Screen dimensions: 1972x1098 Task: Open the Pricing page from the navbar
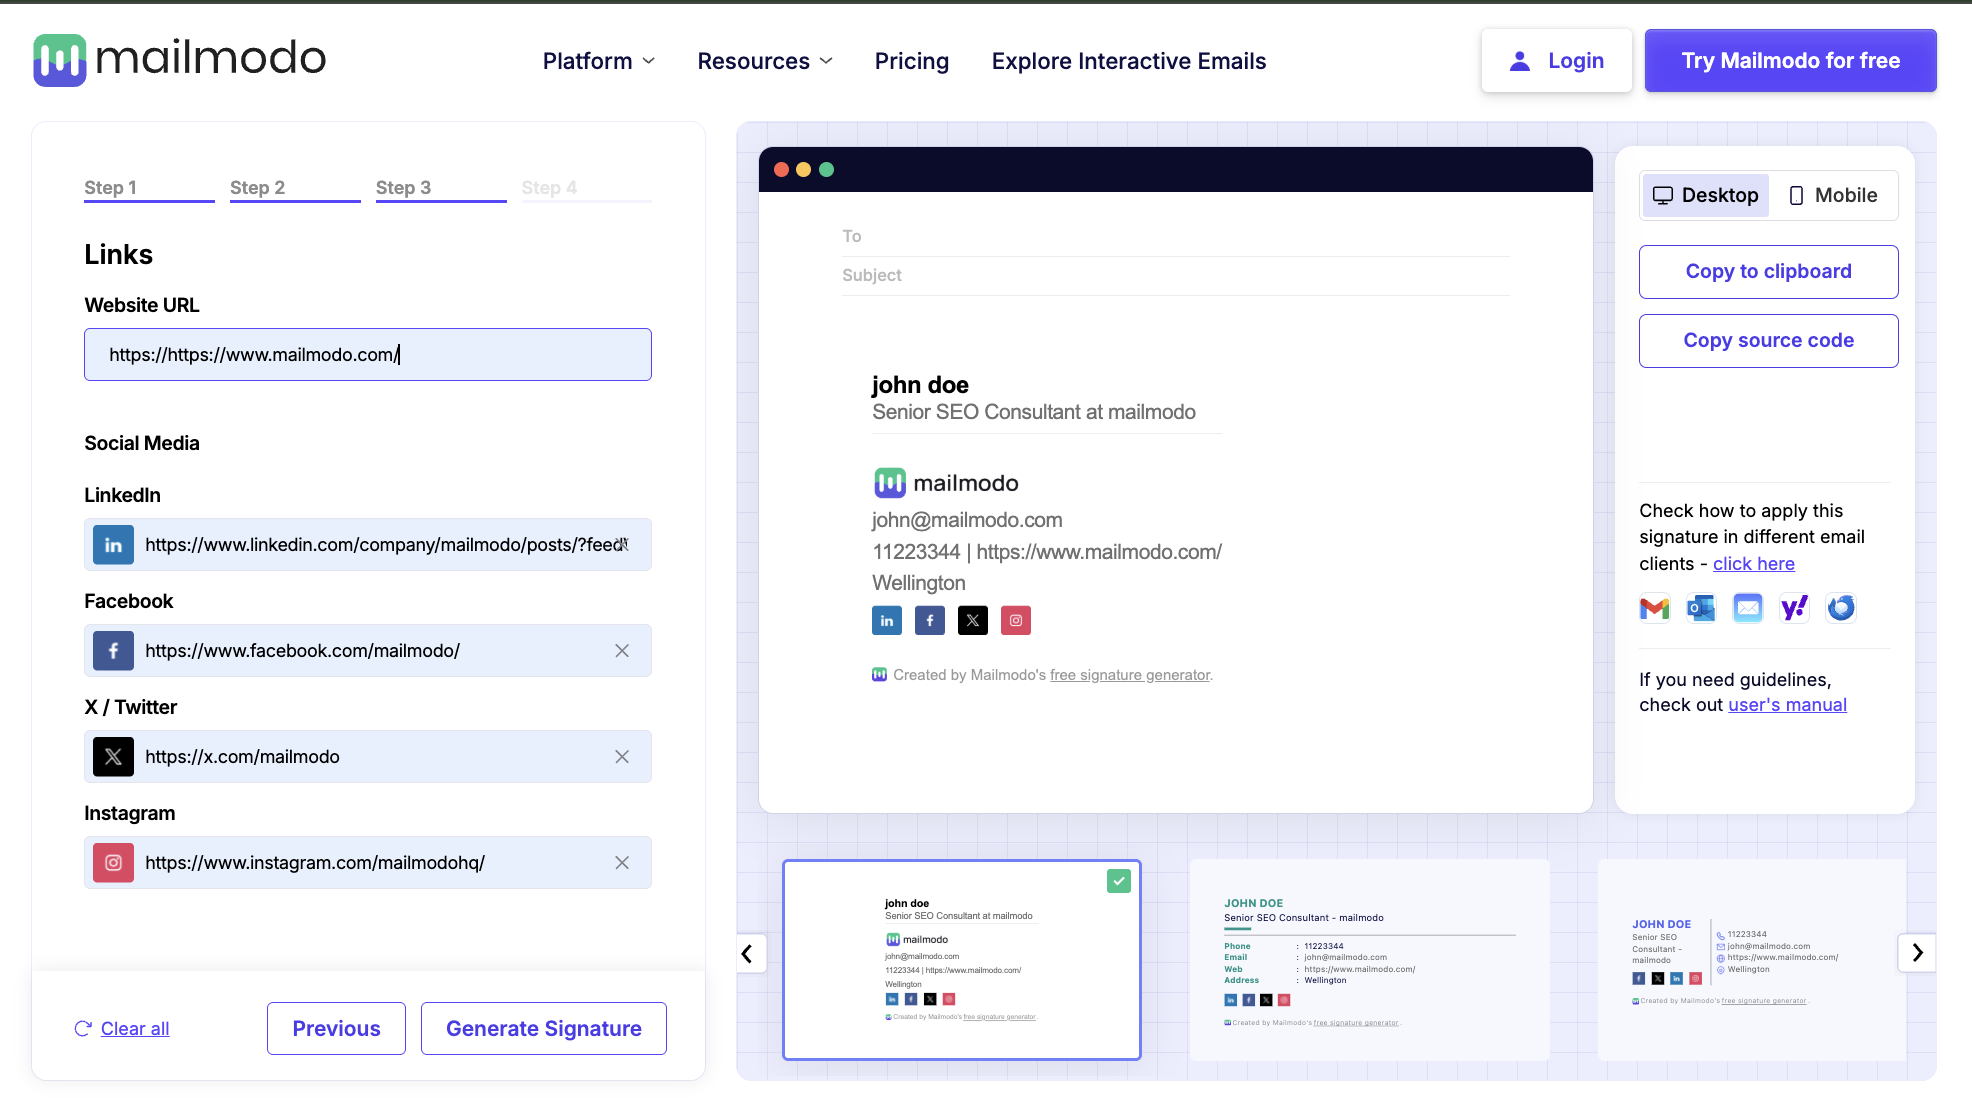tap(911, 60)
